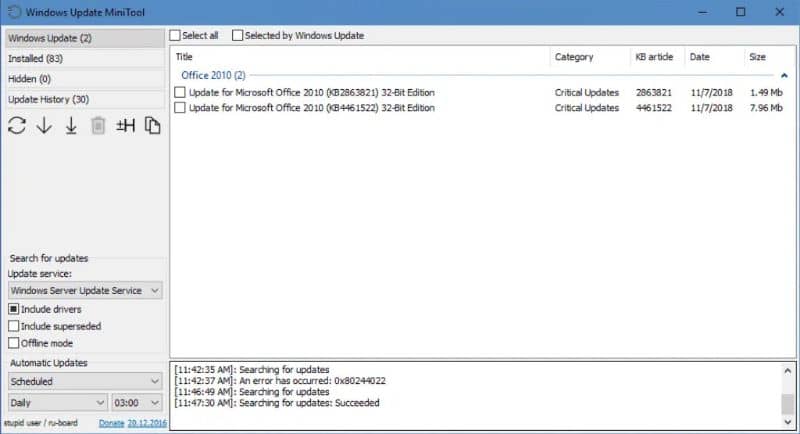
Task: Sort by the Category column header
Action: pos(590,57)
